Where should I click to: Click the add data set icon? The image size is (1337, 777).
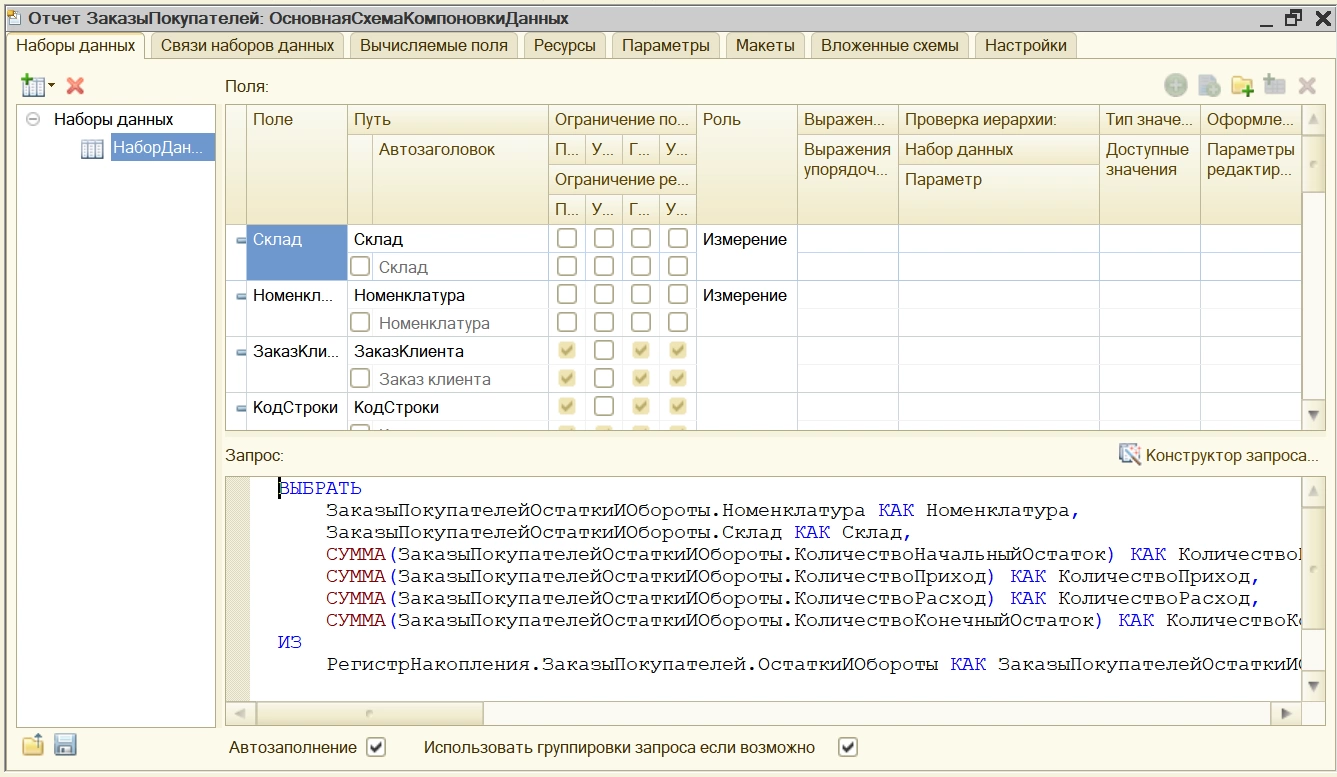point(34,86)
